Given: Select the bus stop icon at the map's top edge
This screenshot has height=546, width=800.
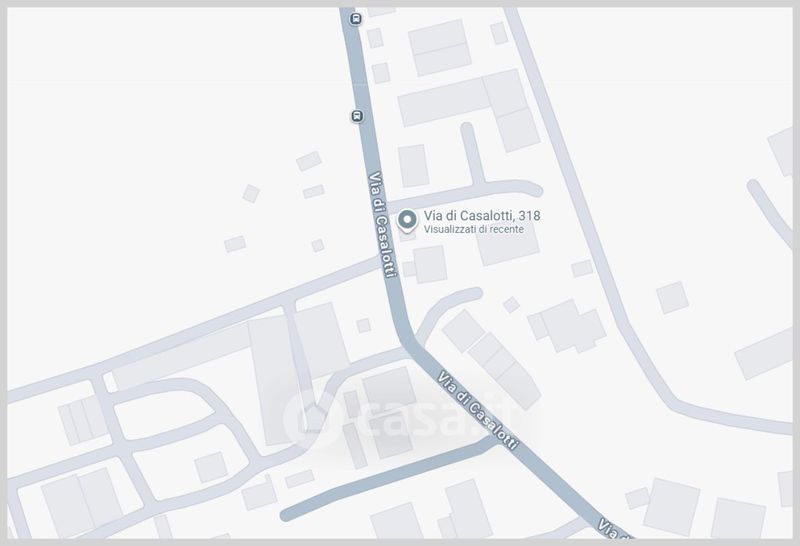Looking at the screenshot, I should pos(356,19).
